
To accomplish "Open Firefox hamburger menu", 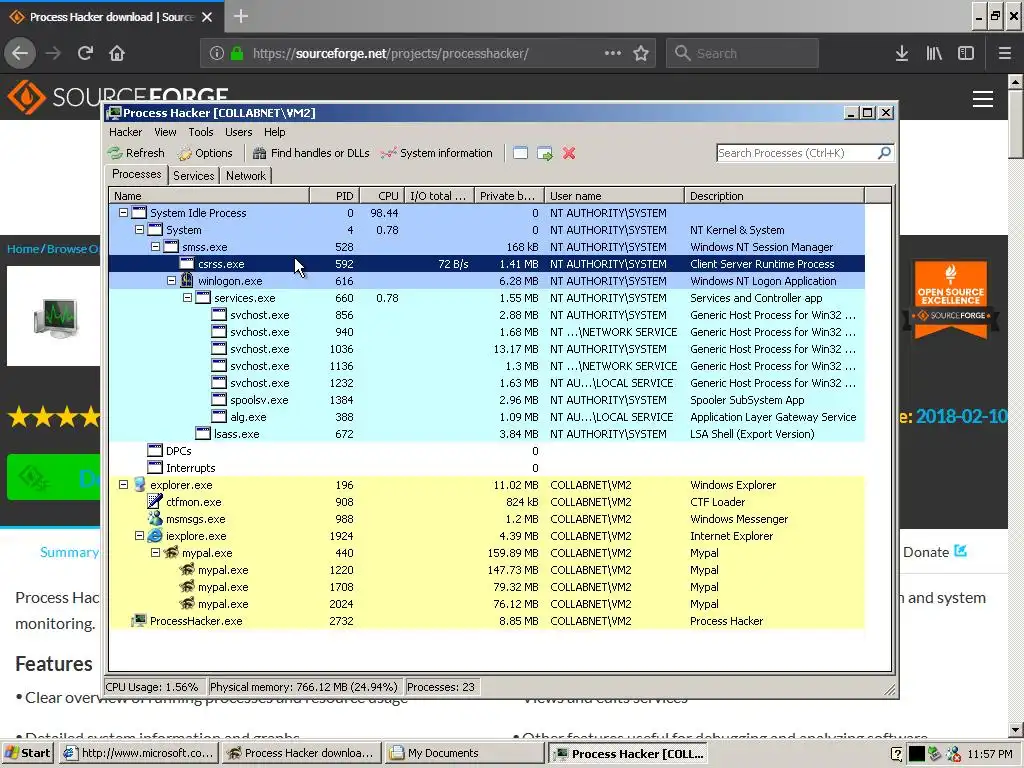I will [1005, 53].
